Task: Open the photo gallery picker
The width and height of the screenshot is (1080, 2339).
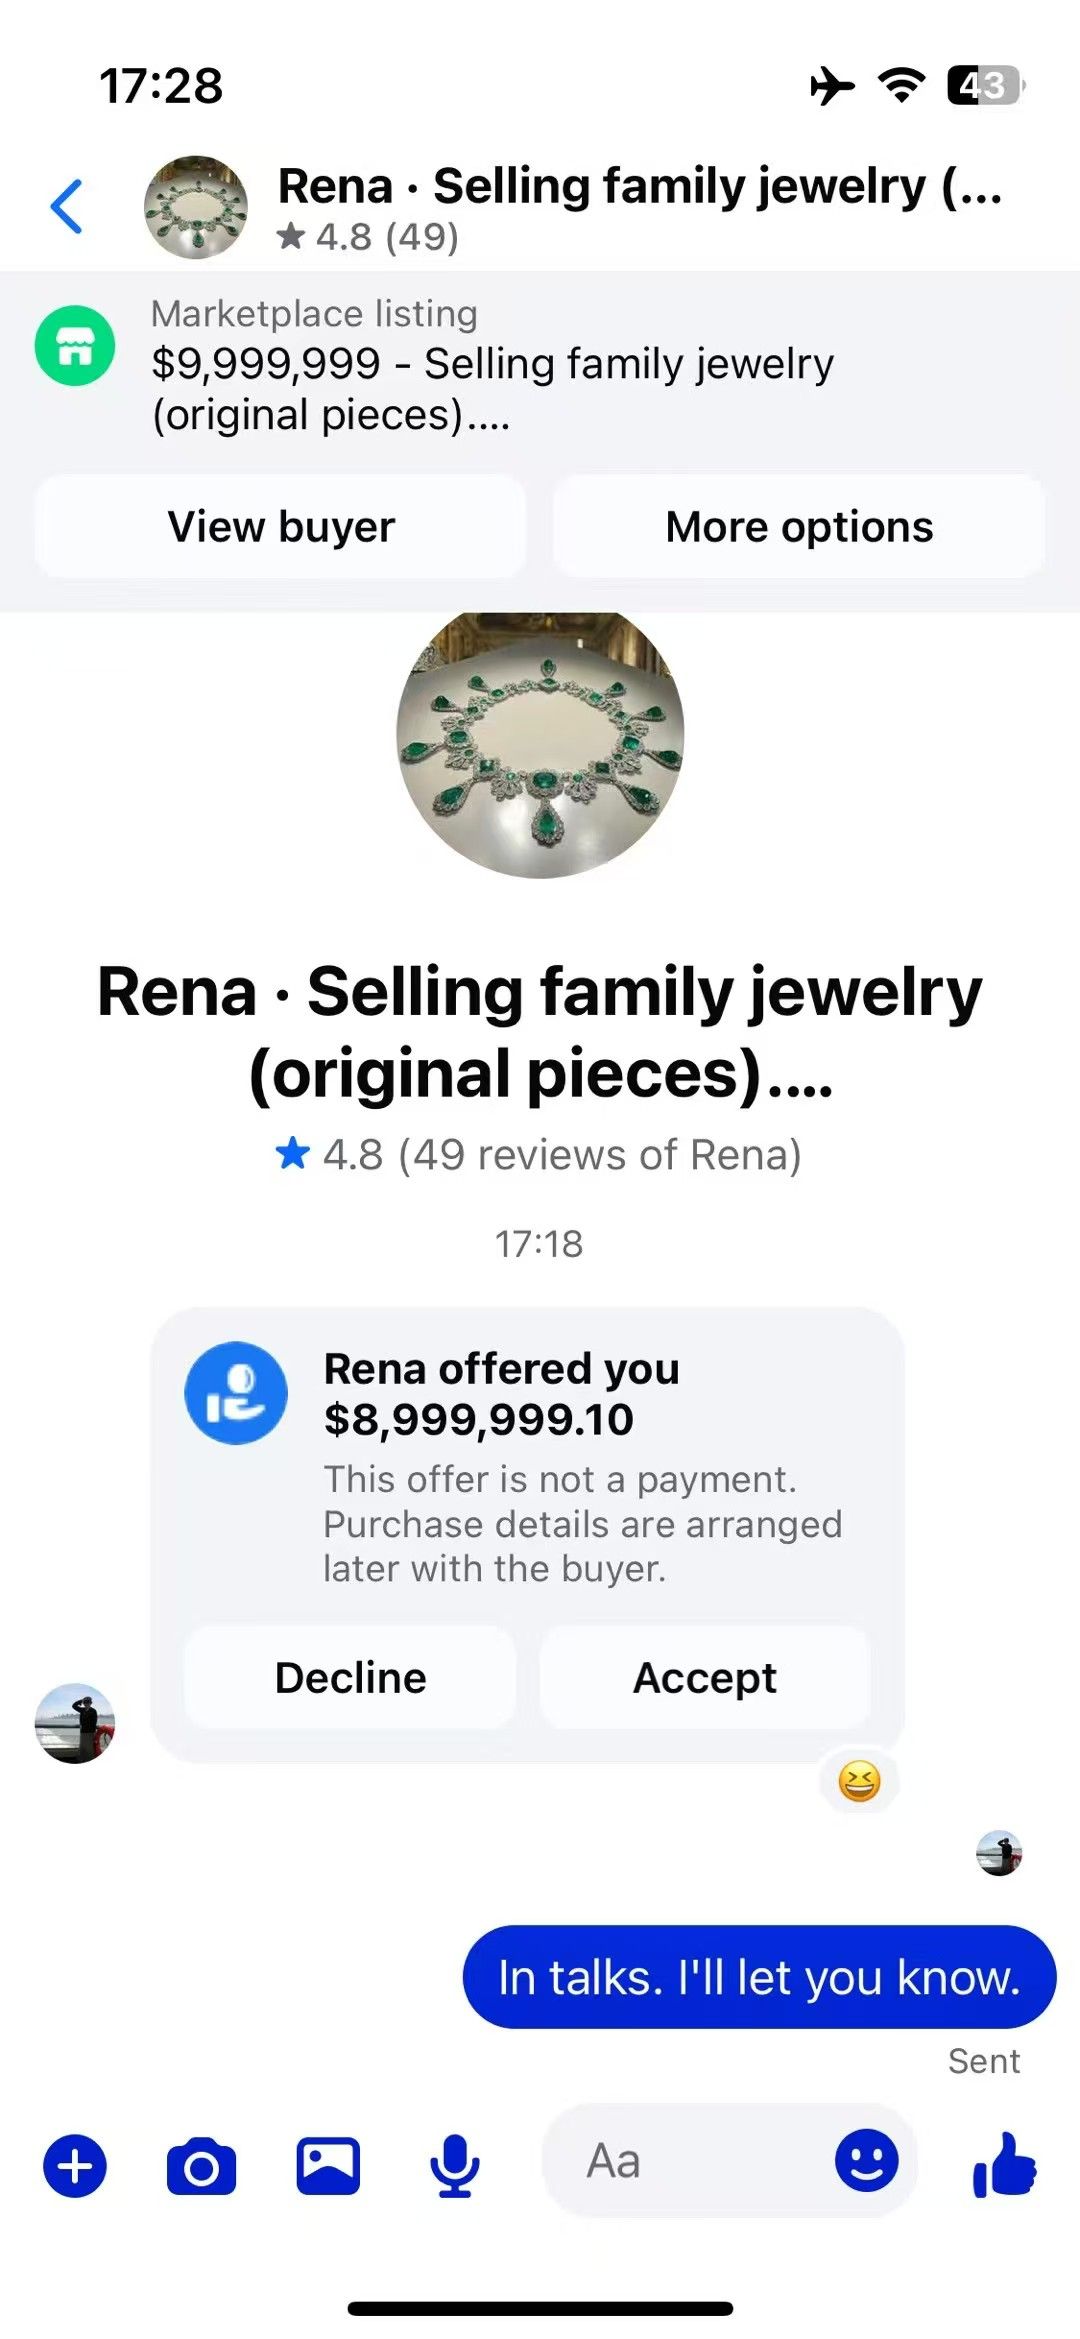Action: pos(328,2166)
